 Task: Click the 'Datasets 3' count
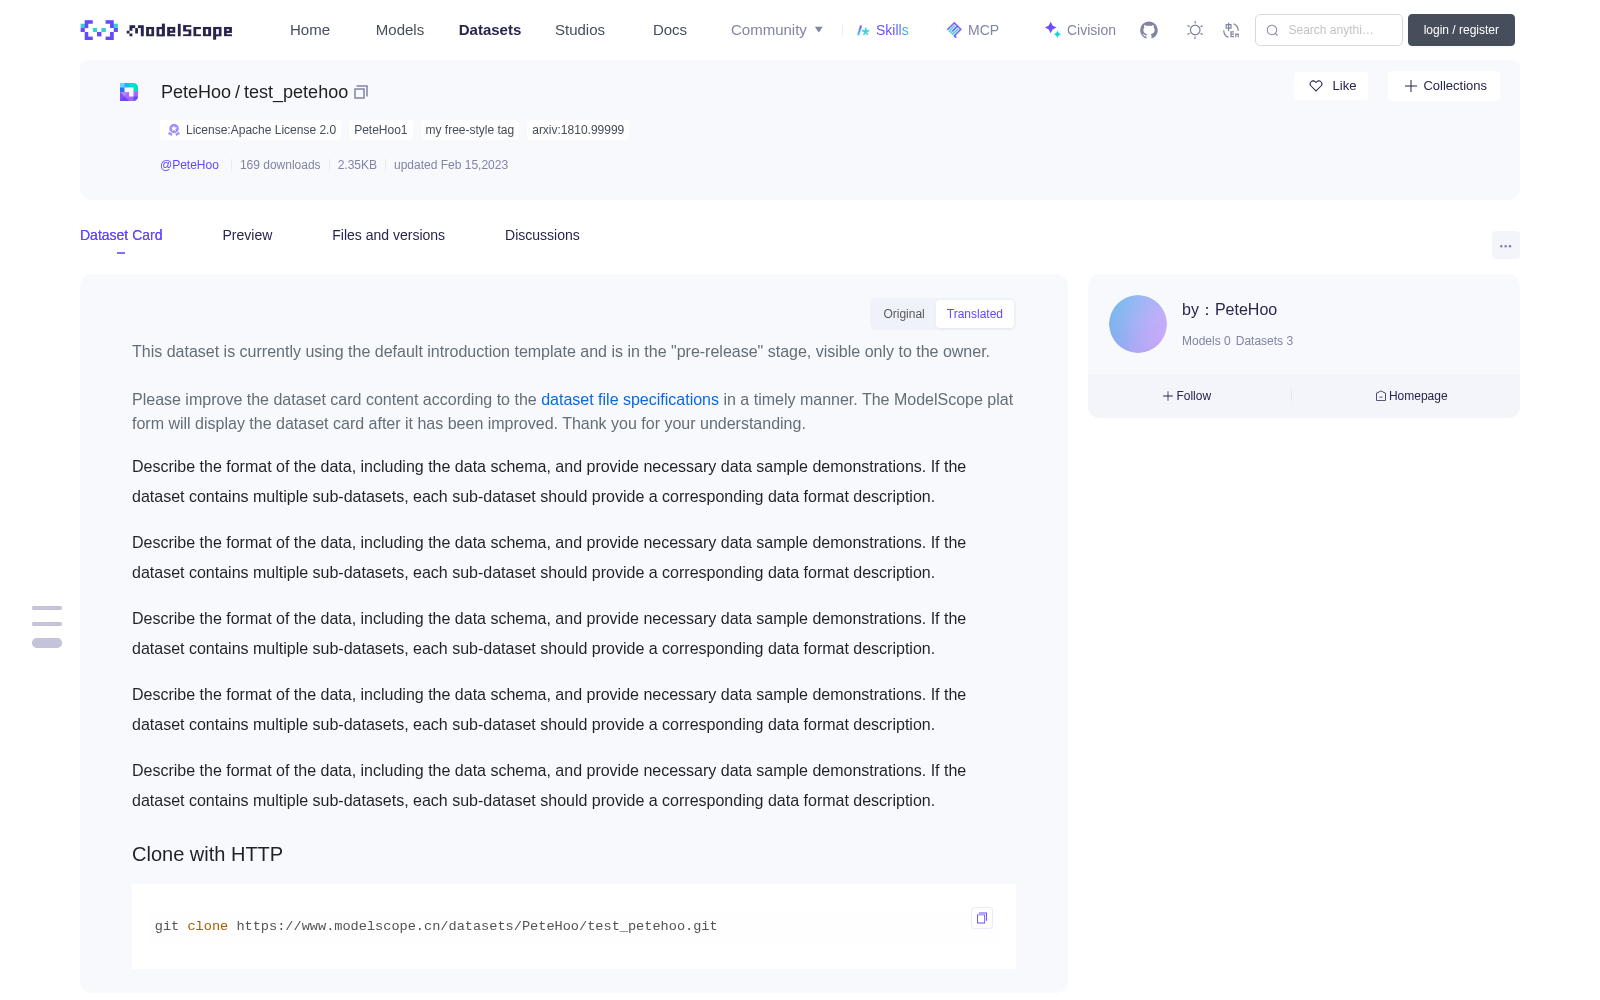[x=1264, y=341]
